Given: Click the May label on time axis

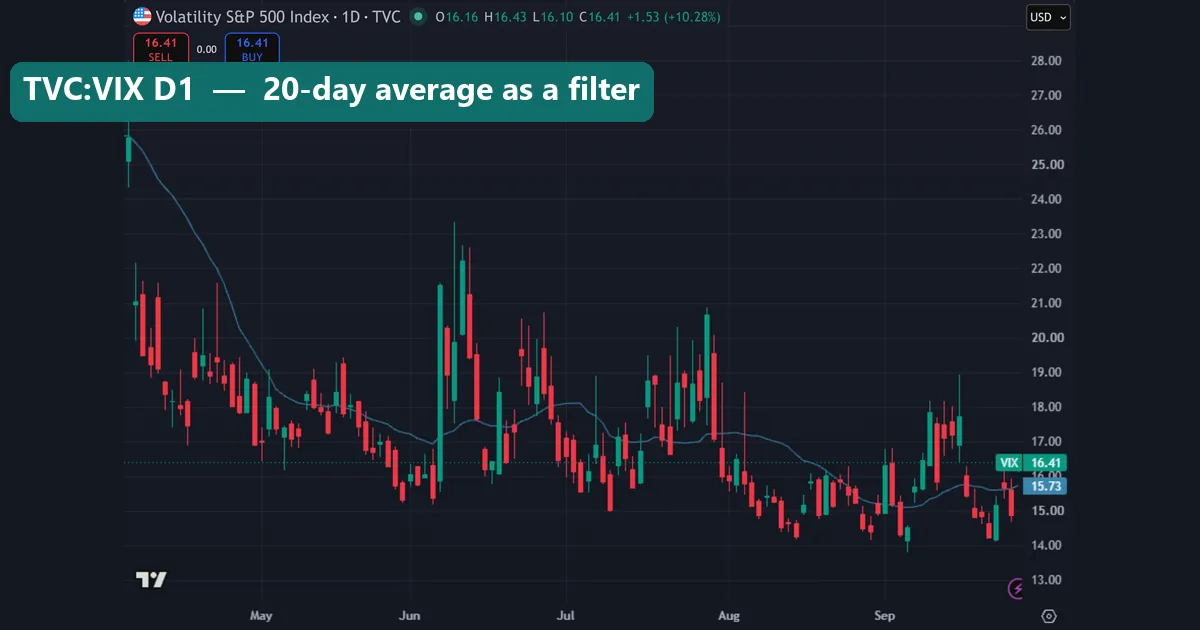Looking at the screenshot, I should coord(261,615).
